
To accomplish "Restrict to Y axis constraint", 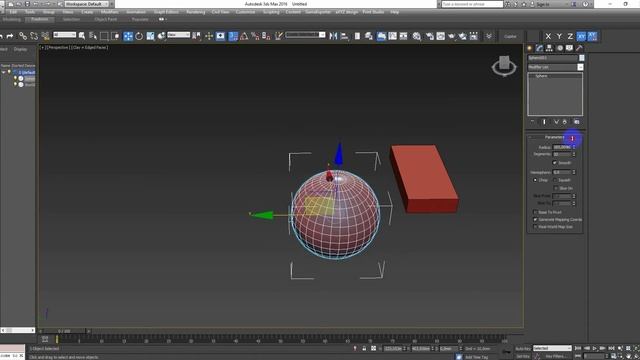I will click(559, 36).
